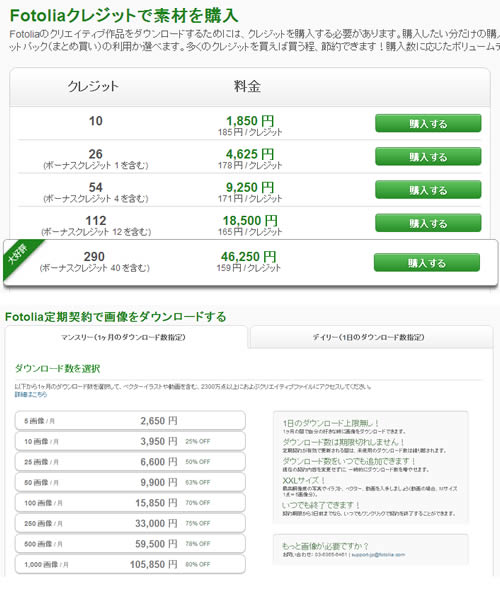500x600 pixels.
Task: Click the もっと画像が必要ですか？ heading
Action: [325, 546]
